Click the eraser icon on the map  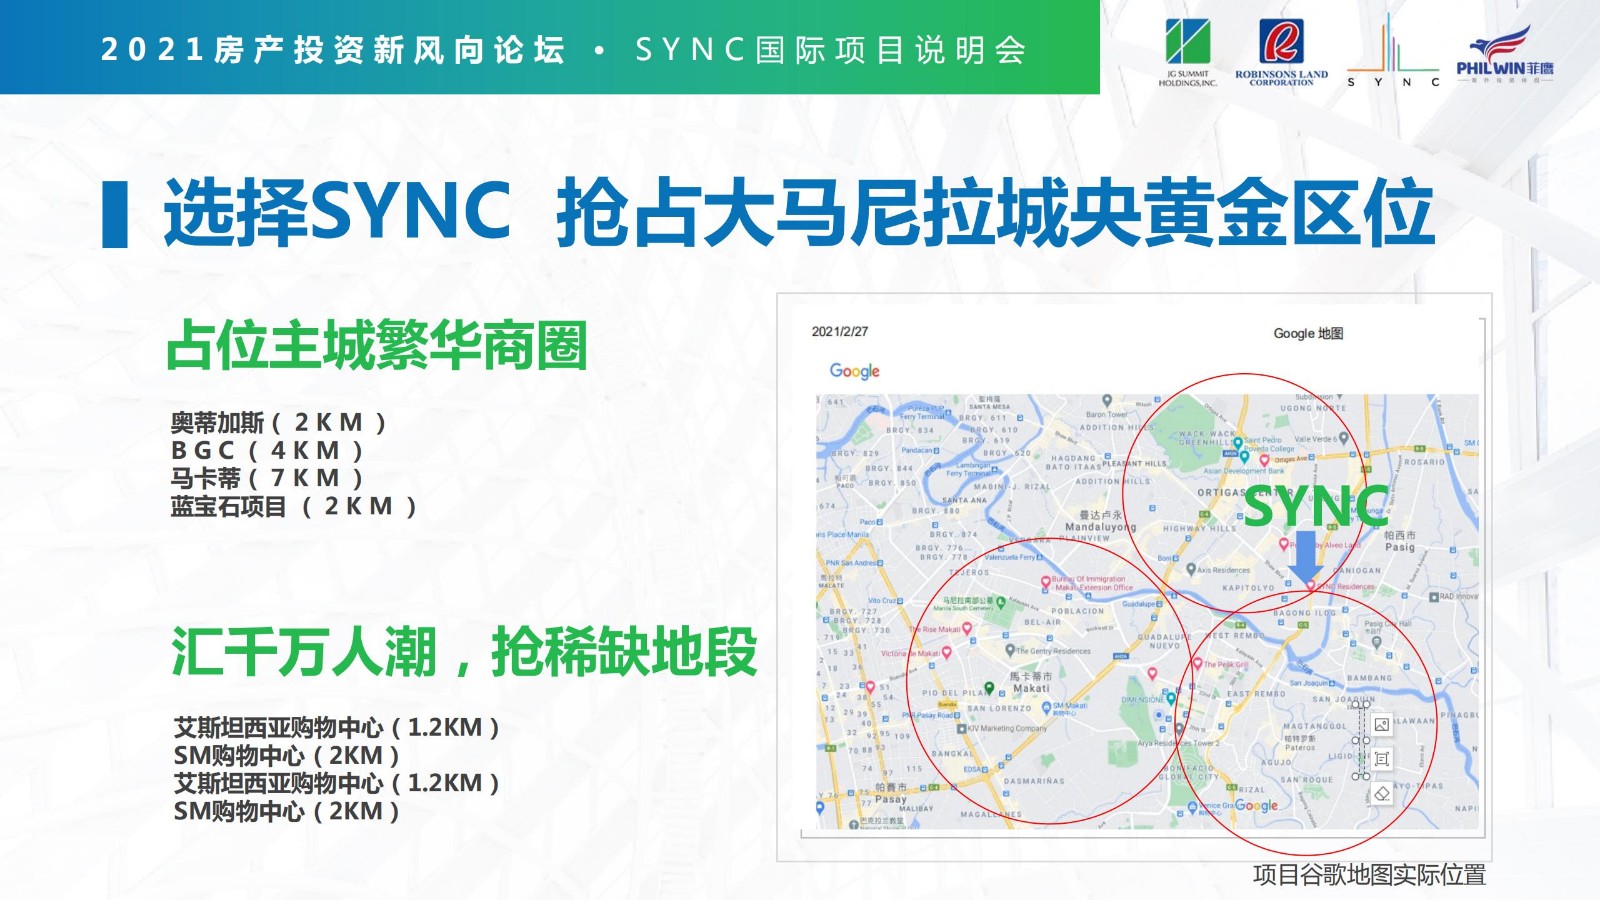coord(1382,794)
